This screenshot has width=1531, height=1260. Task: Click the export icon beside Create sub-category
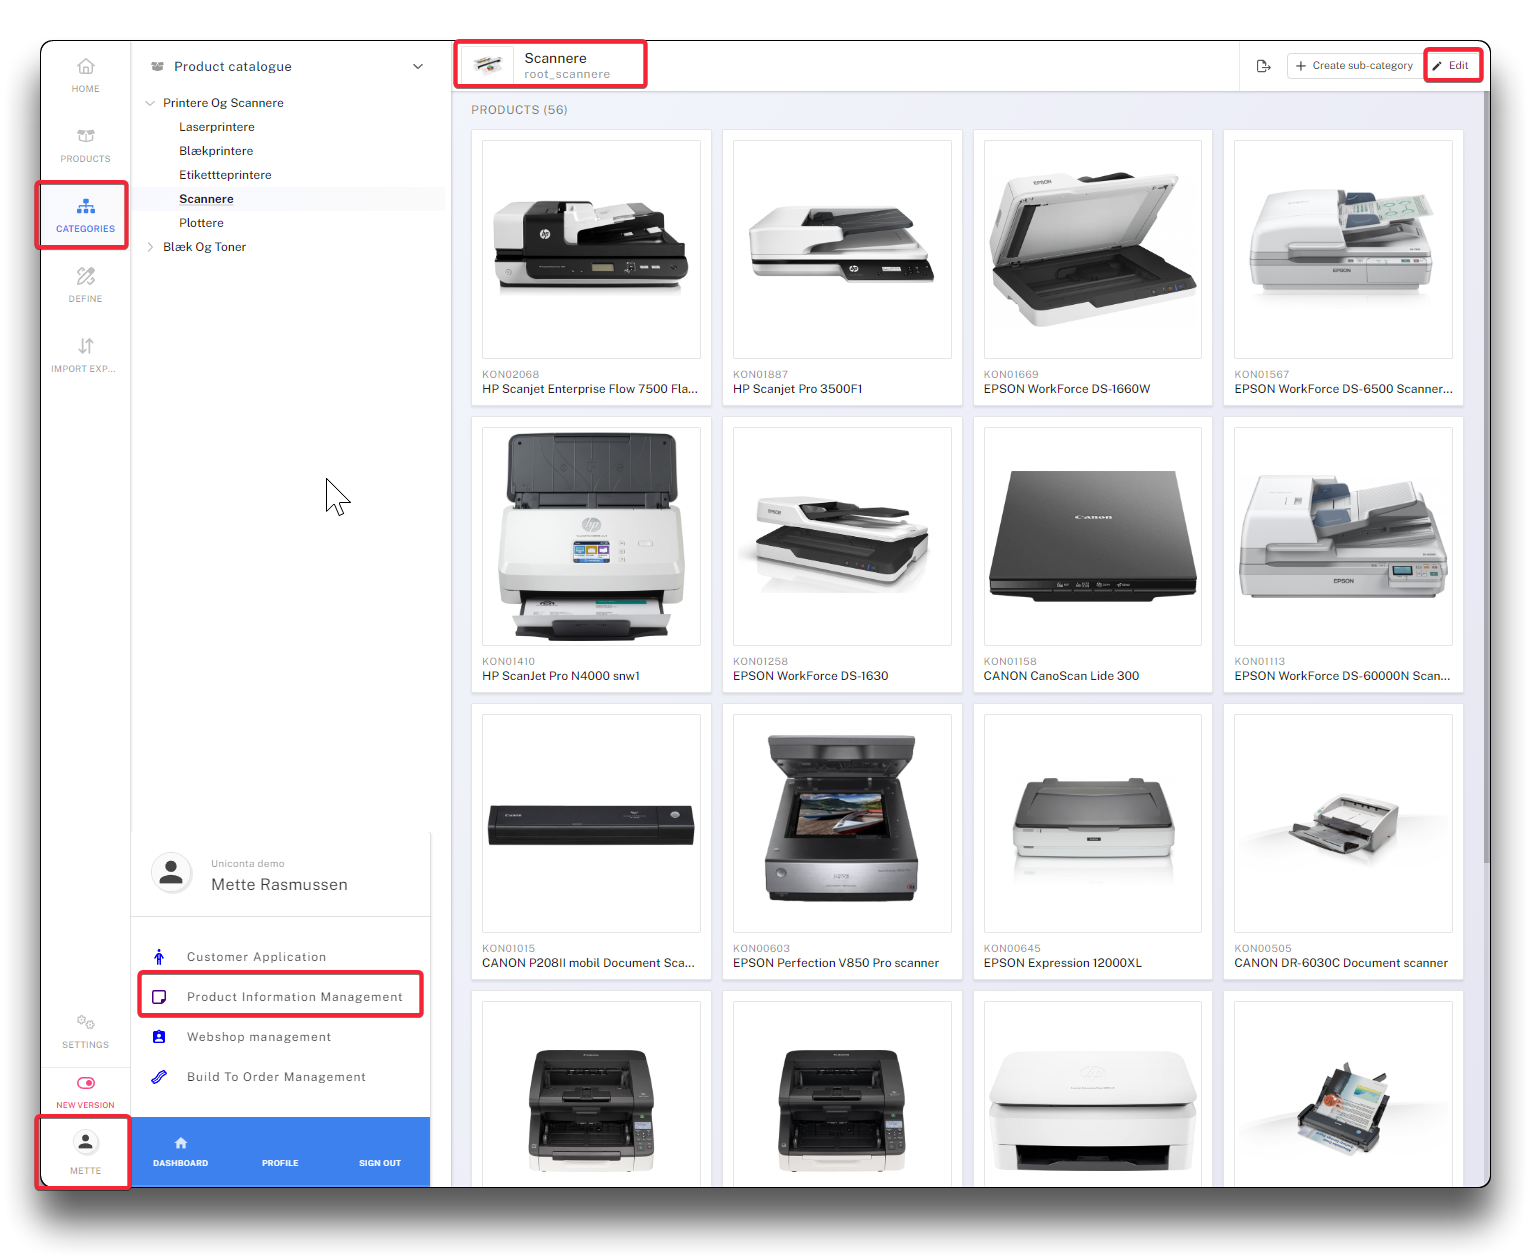(1263, 66)
